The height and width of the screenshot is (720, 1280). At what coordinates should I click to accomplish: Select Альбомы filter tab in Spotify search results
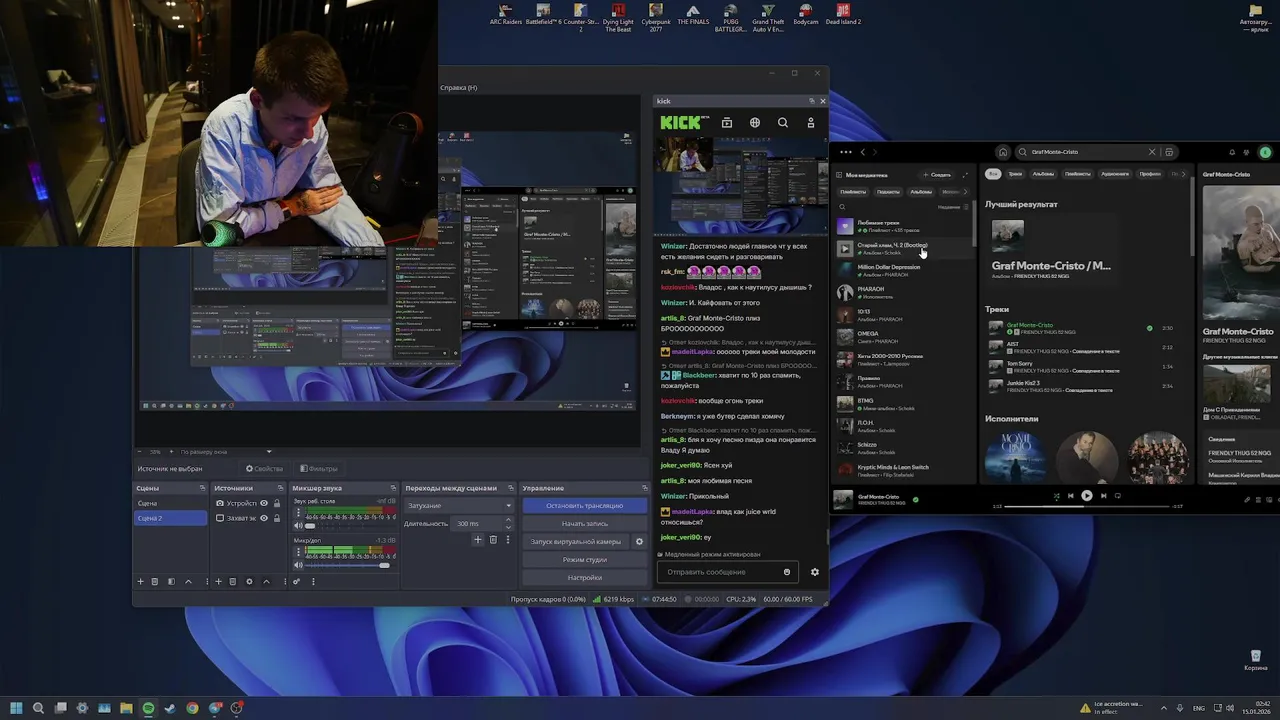[1043, 174]
